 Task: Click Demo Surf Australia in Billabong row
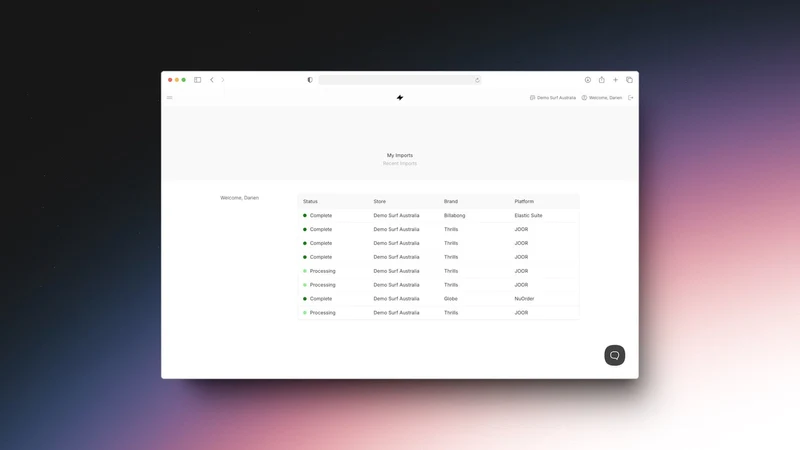(x=396, y=215)
